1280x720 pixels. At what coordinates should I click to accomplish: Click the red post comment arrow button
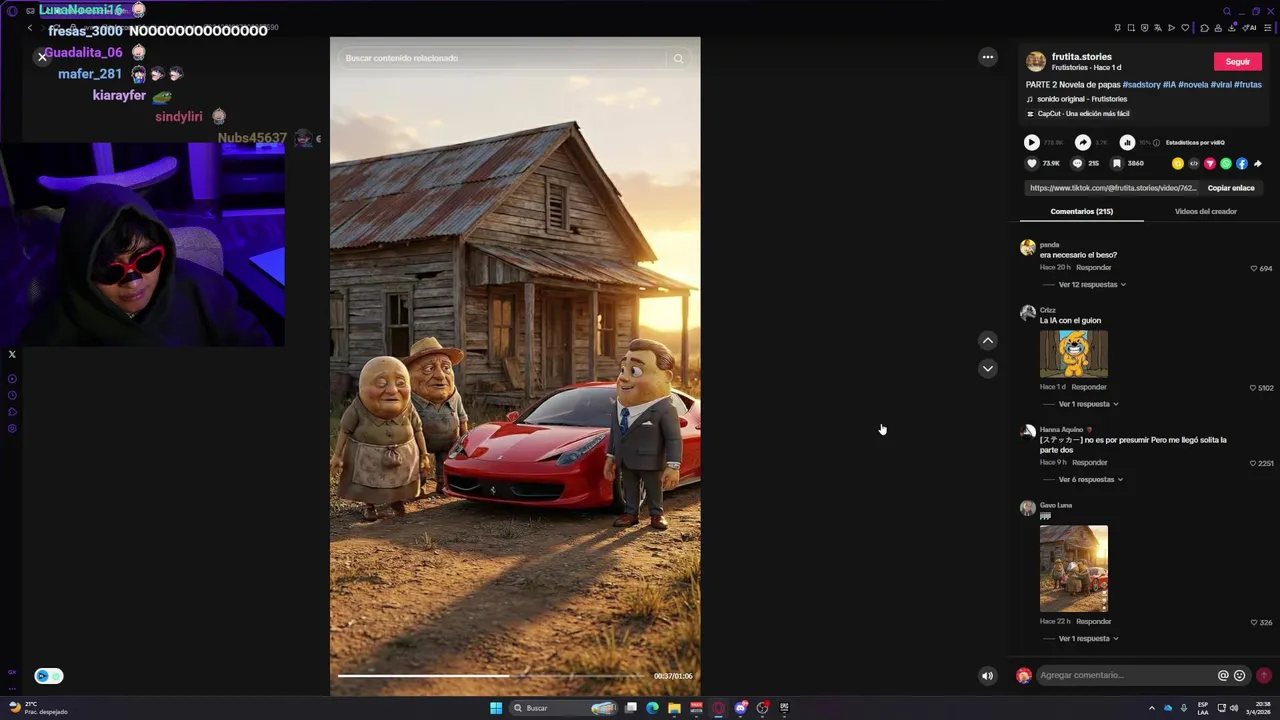pyautogui.click(x=1264, y=676)
